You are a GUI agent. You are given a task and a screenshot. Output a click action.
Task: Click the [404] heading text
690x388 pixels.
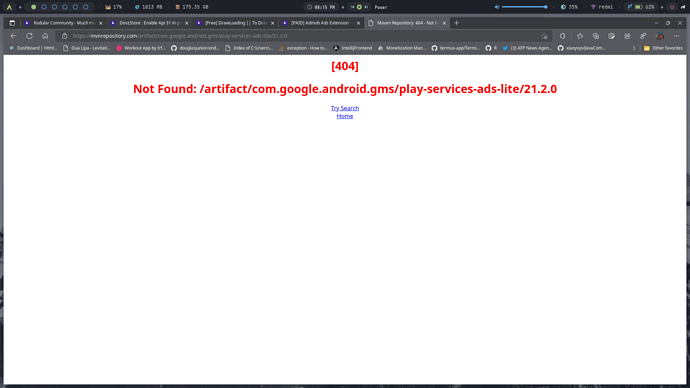tap(345, 66)
